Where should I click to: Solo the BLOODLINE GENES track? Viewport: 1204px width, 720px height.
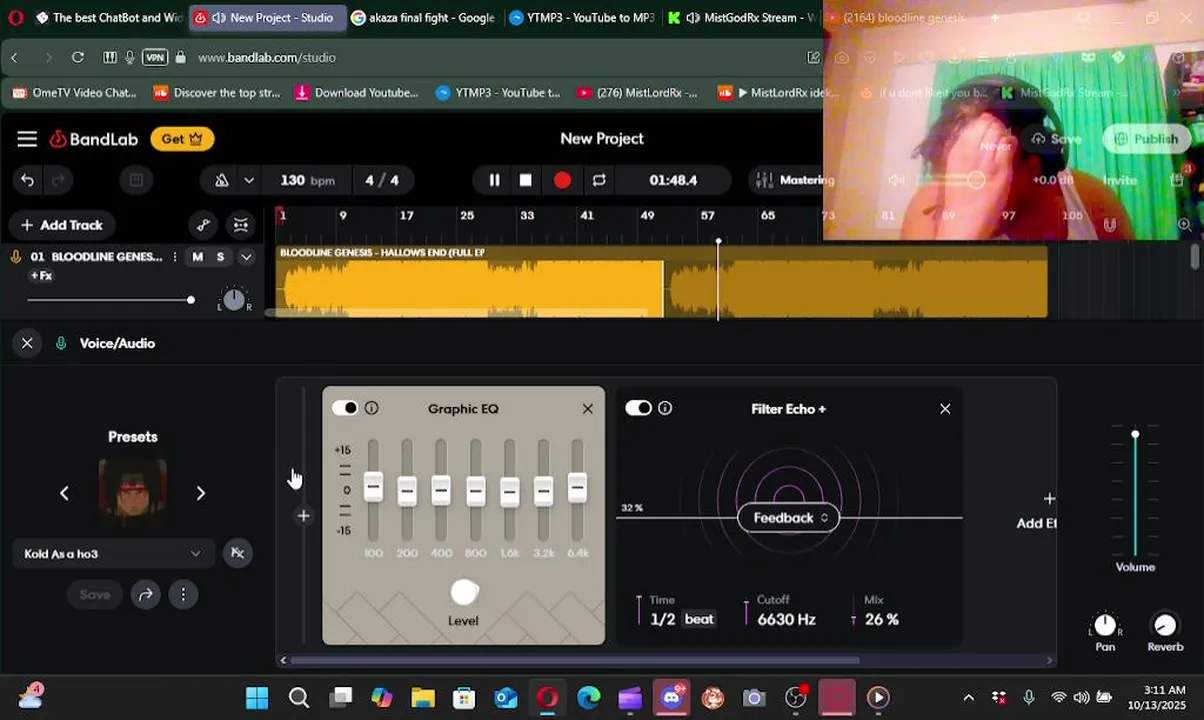coord(220,257)
